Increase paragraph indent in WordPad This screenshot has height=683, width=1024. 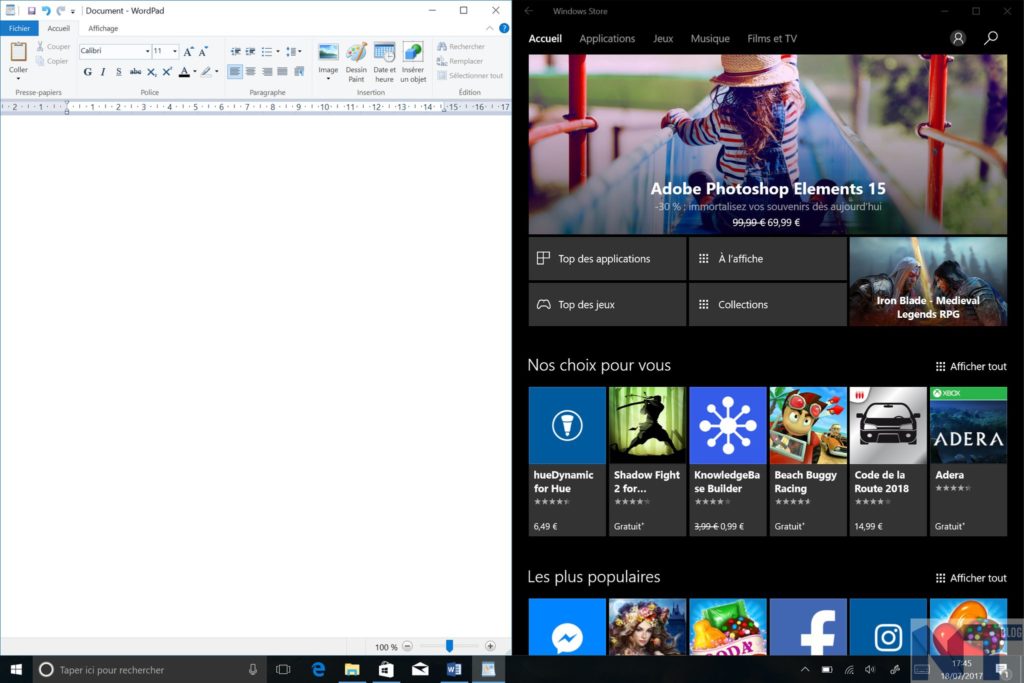tap(250, 51)
